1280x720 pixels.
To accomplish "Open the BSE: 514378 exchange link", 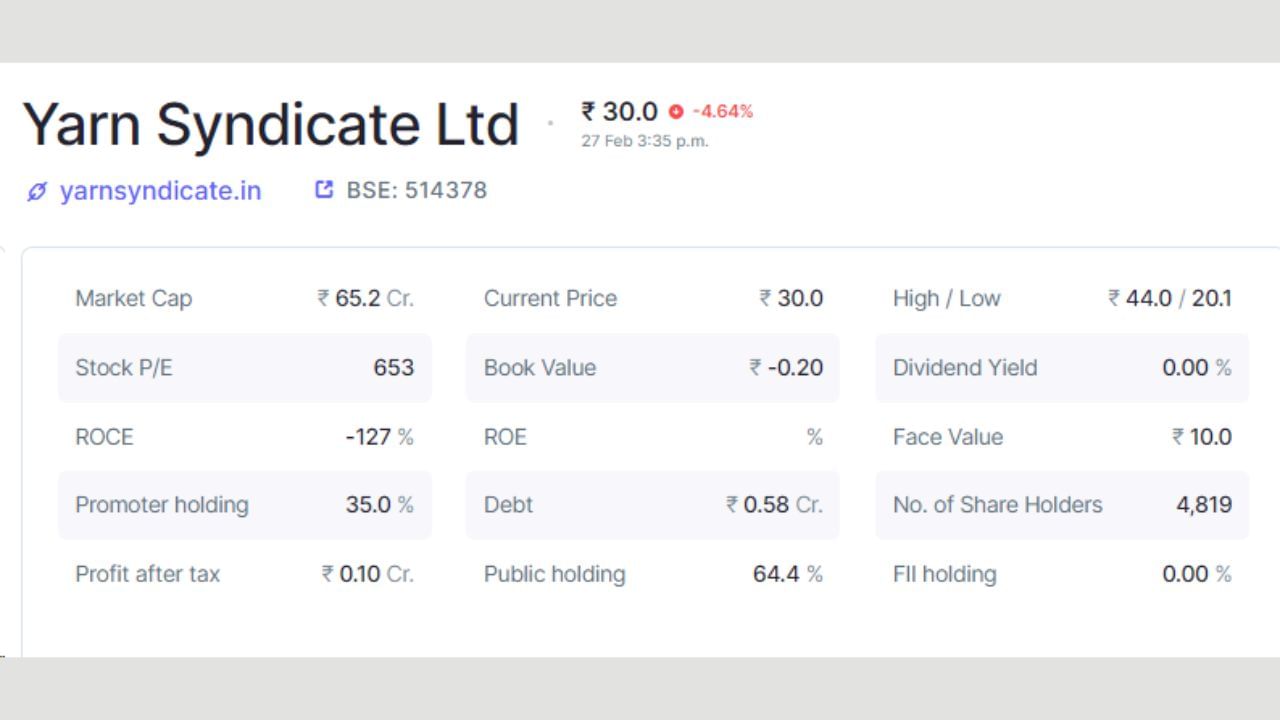I will [416, 190].
